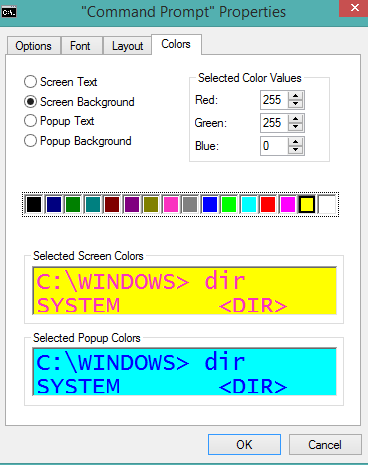Viewport: 368px width, 465px height.
Task: Increase the Red value with up arrow
Action: coord(295,96)
